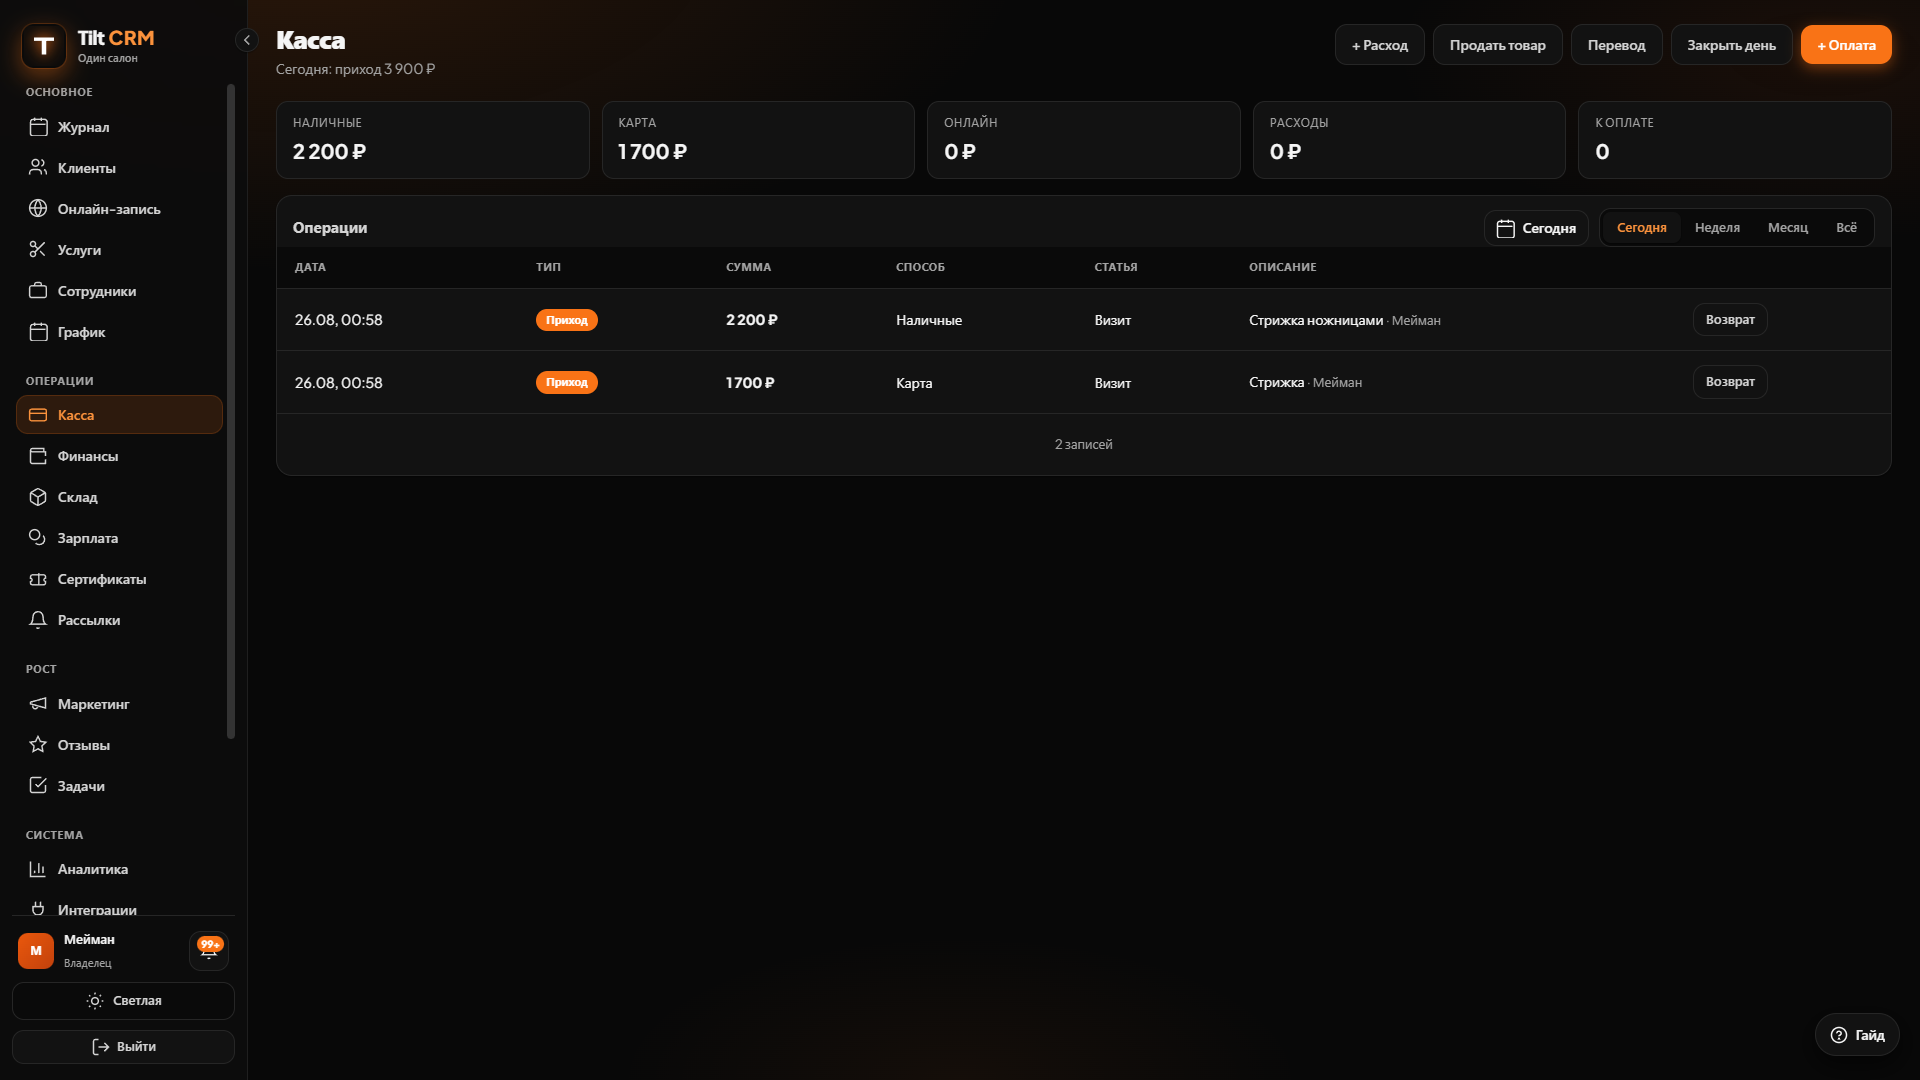Click the Зарплата coins icon
The image size is (1920, 1080).
[38, 538]
